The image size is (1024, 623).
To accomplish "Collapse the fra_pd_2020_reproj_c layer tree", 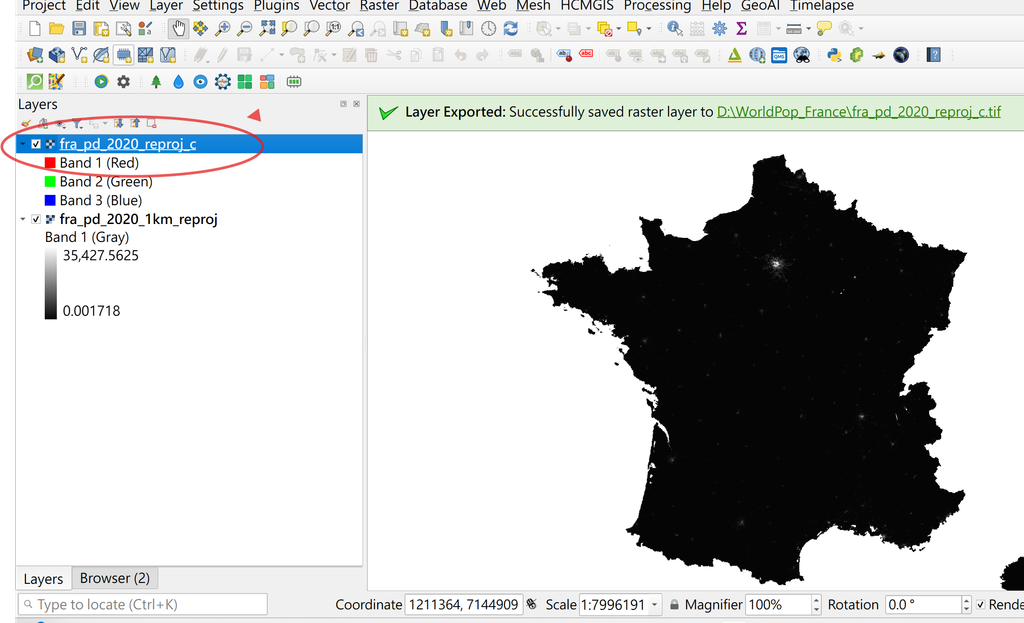I will click(23, 144).
